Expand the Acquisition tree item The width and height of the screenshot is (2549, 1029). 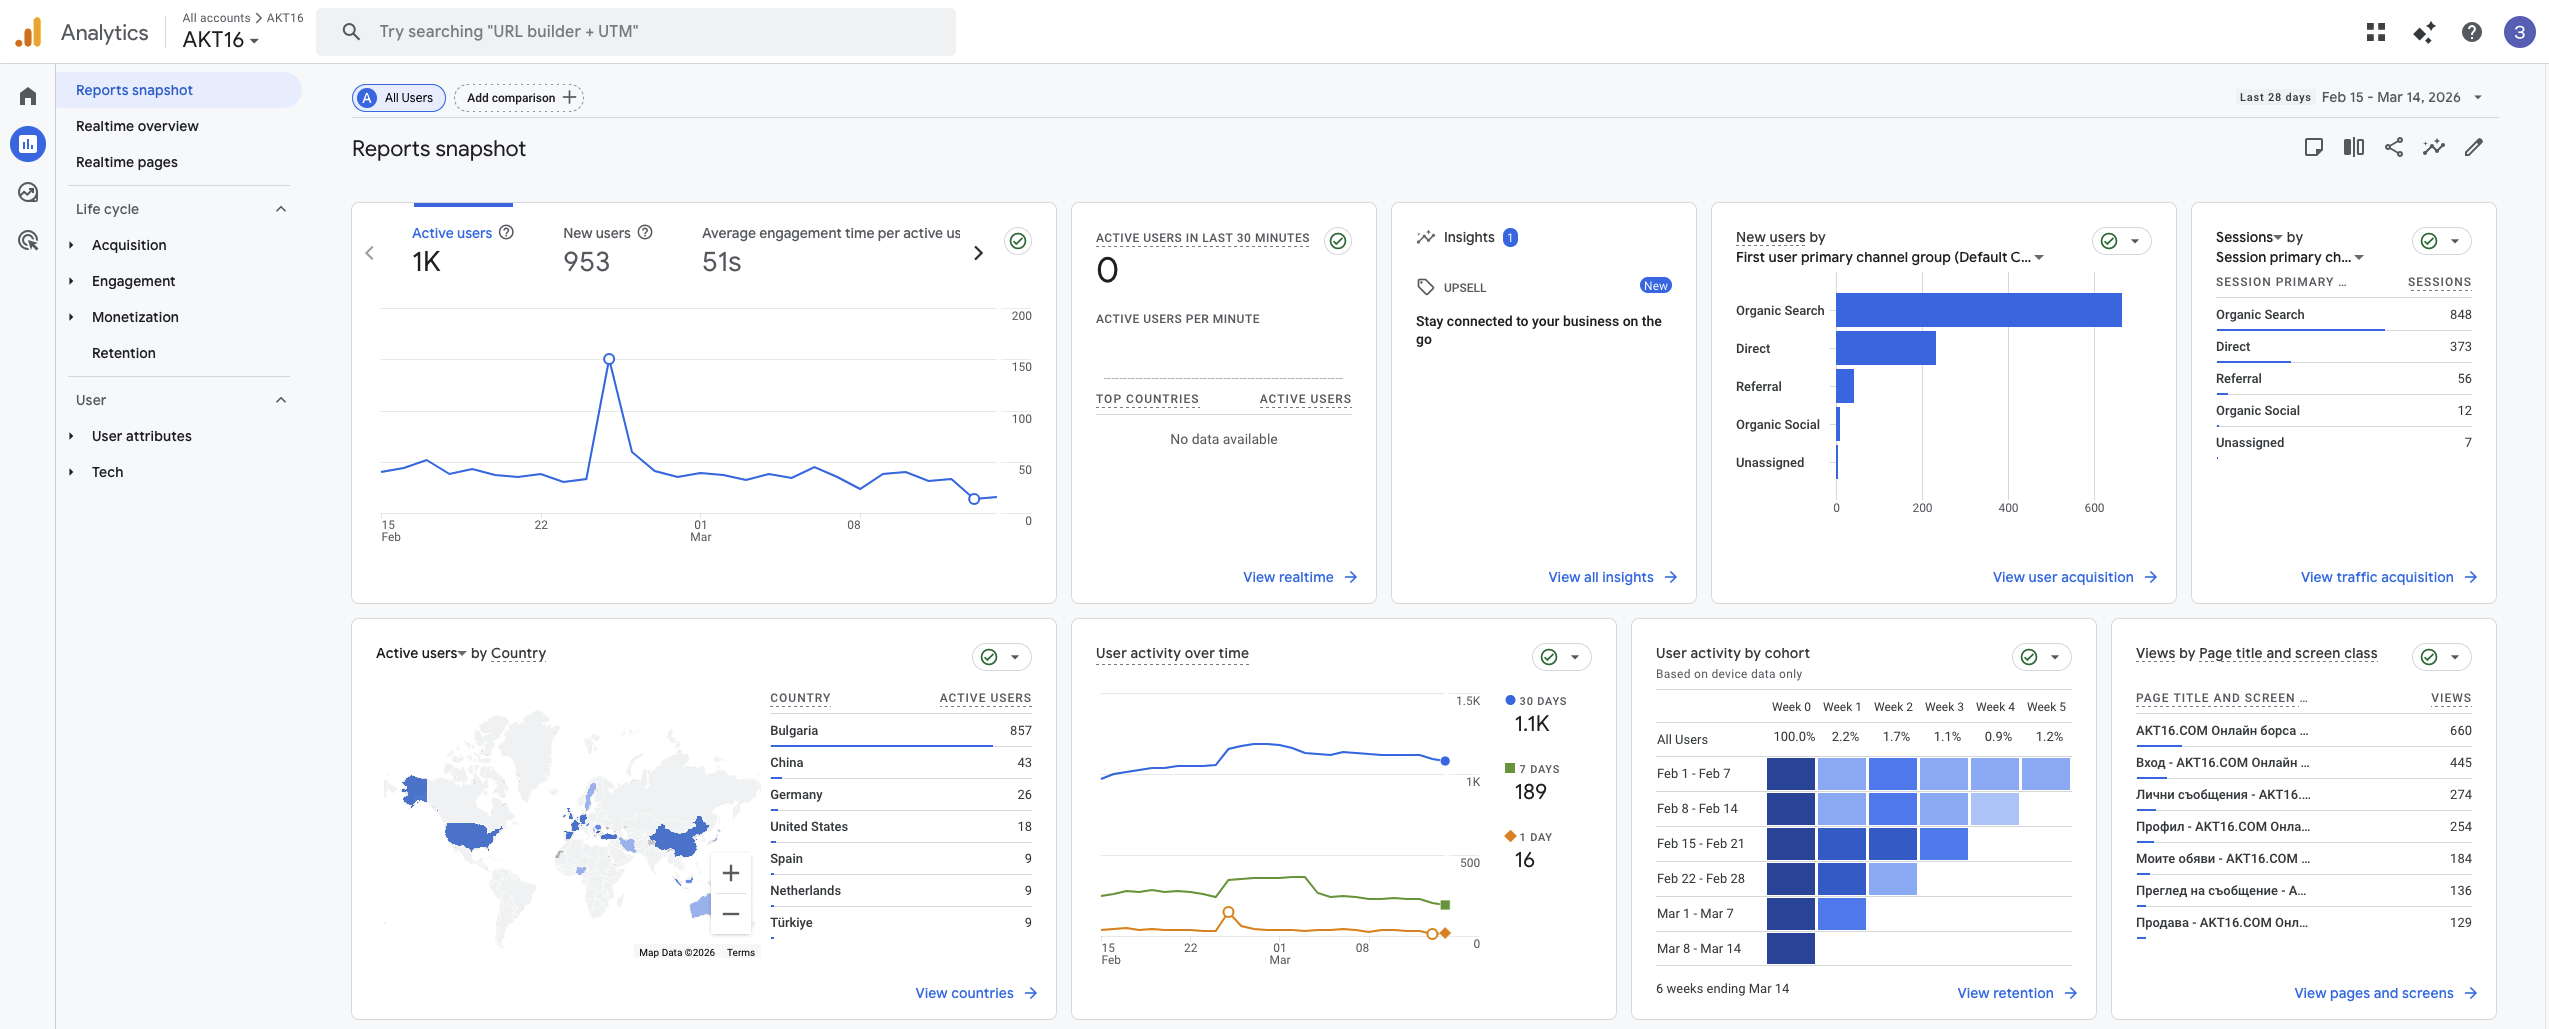(x=71, y=245)
